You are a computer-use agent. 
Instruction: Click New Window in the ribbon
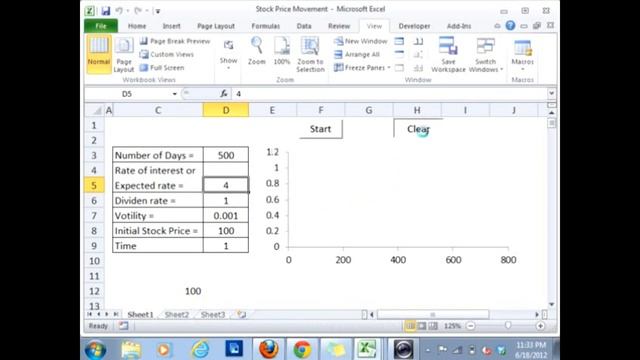coord(360,41)
